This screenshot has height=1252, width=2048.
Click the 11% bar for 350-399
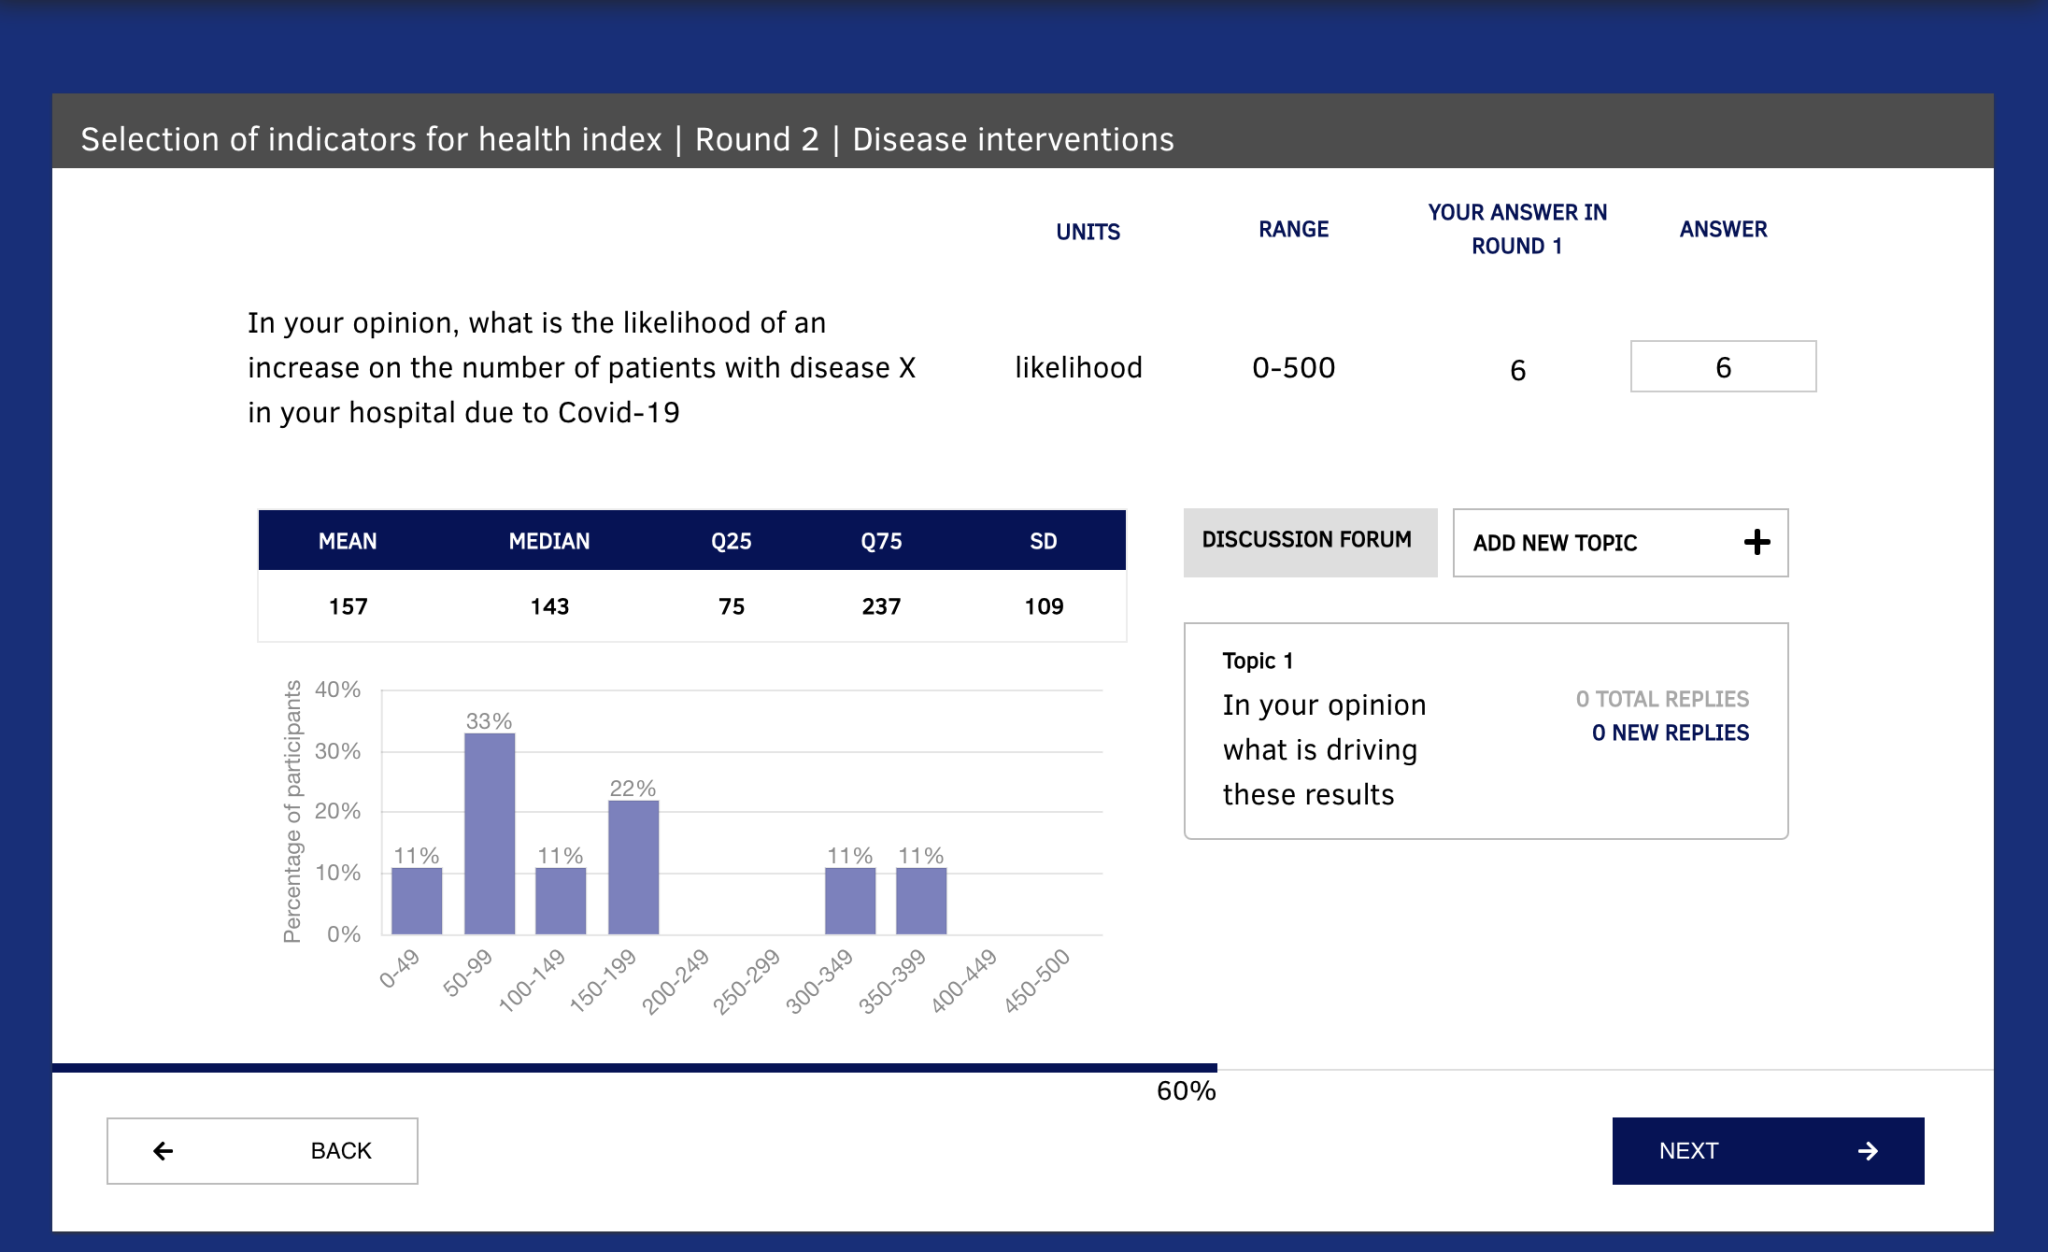pos(921,900)
